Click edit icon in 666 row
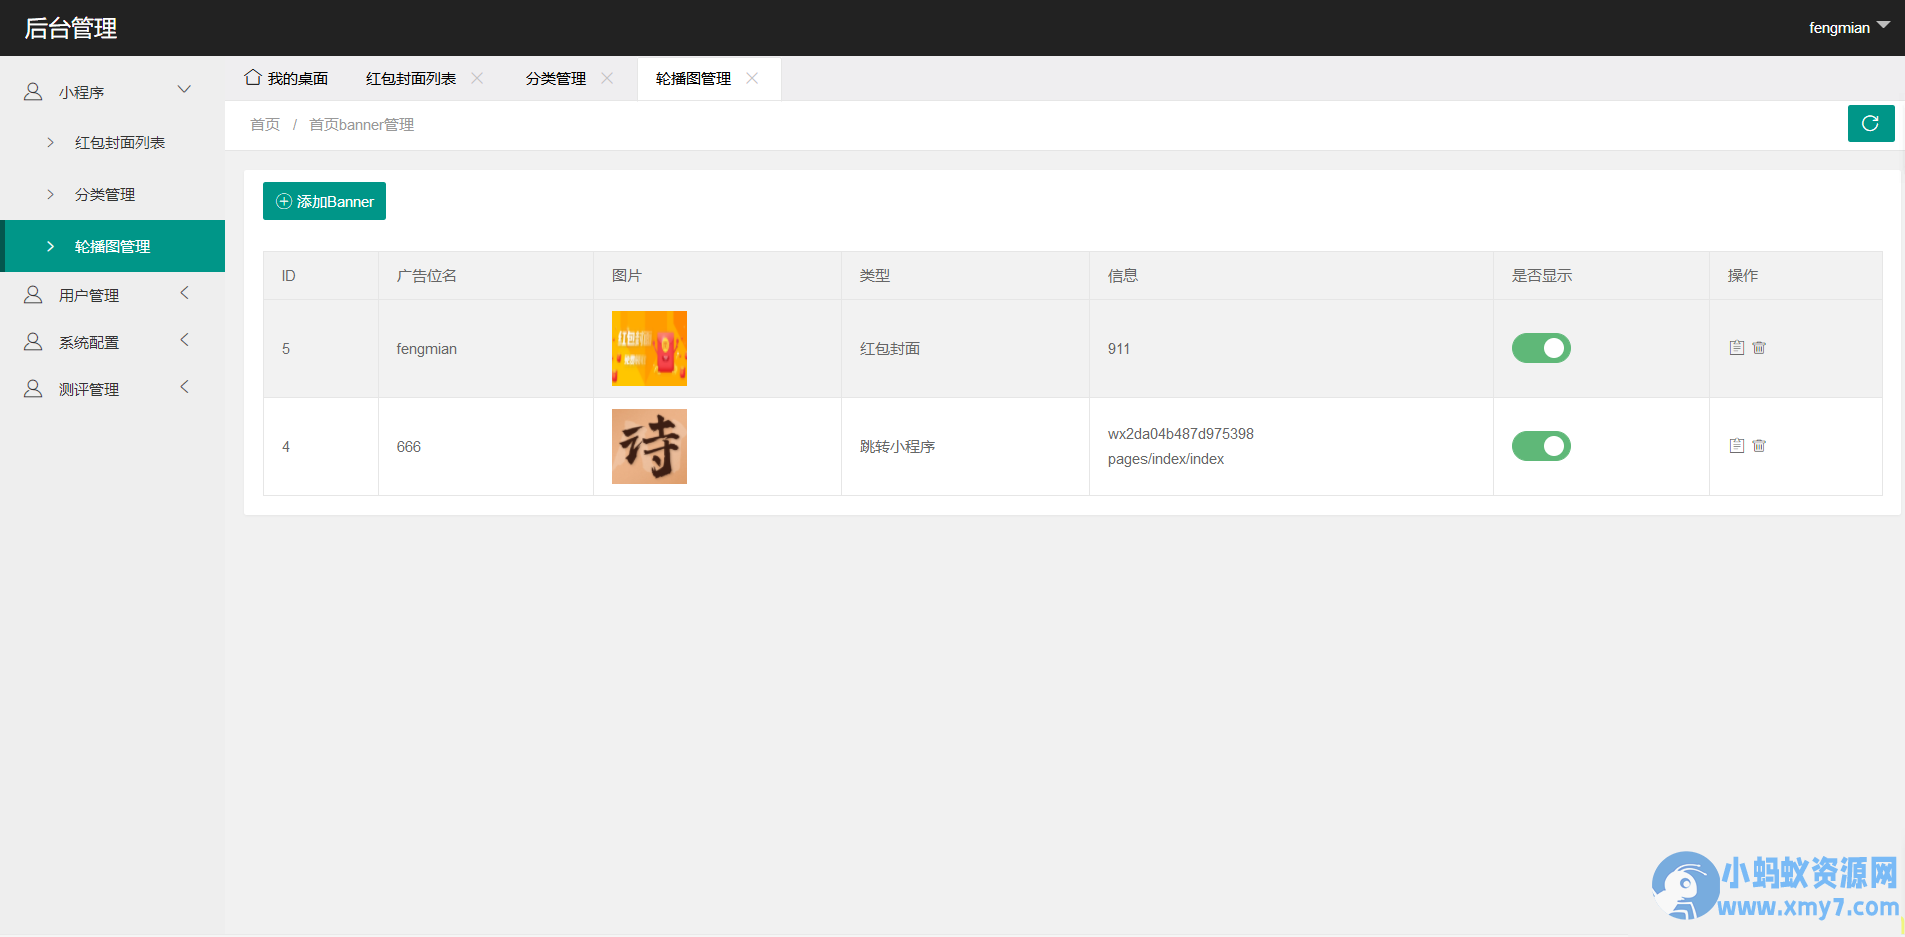 [1737, 446]
